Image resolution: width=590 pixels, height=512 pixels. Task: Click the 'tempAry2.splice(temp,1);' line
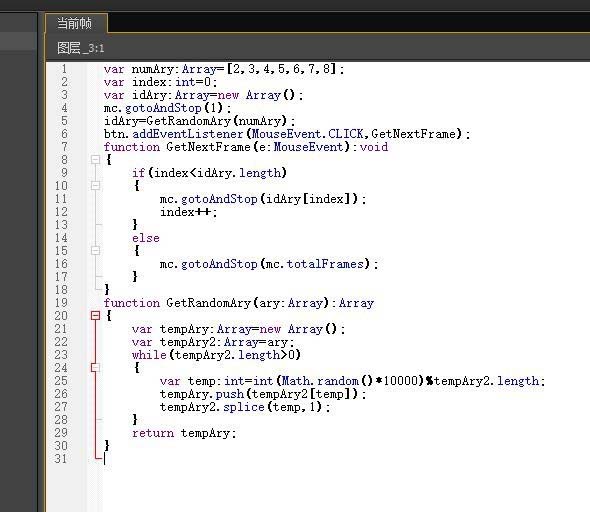click(245, 407)
